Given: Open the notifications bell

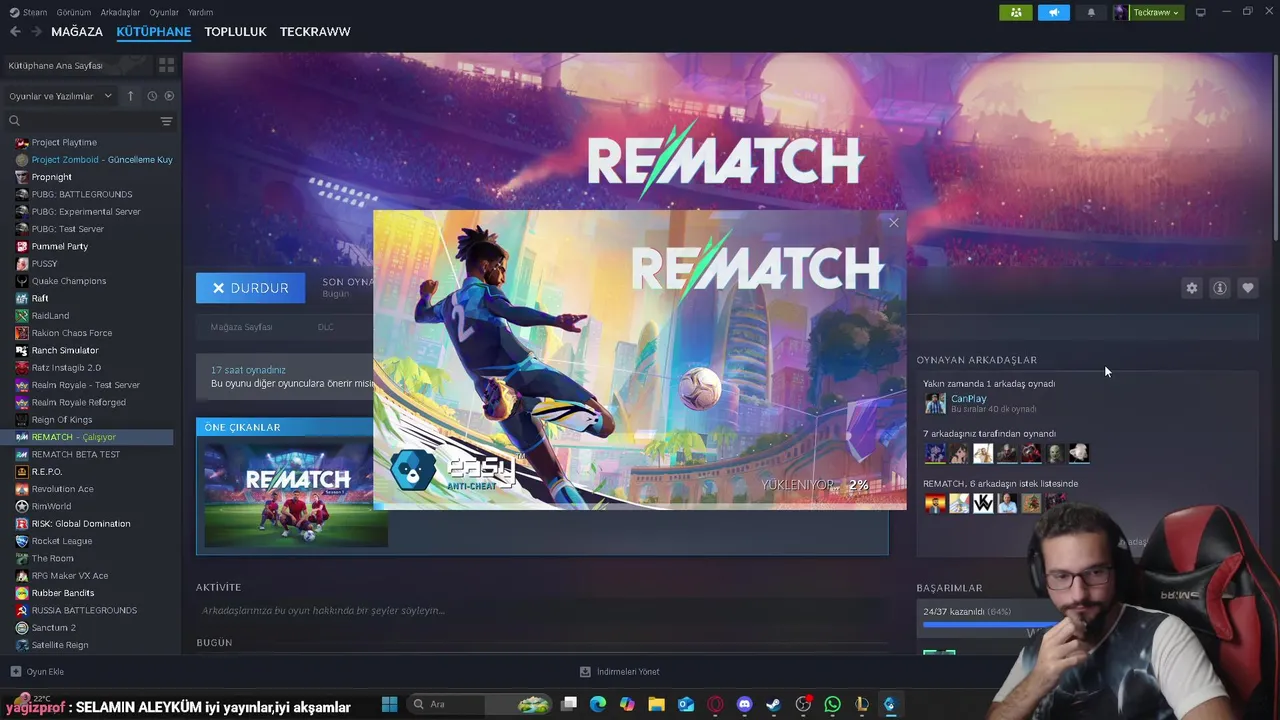Looking at the screenshot, I should coord(1091,12).
